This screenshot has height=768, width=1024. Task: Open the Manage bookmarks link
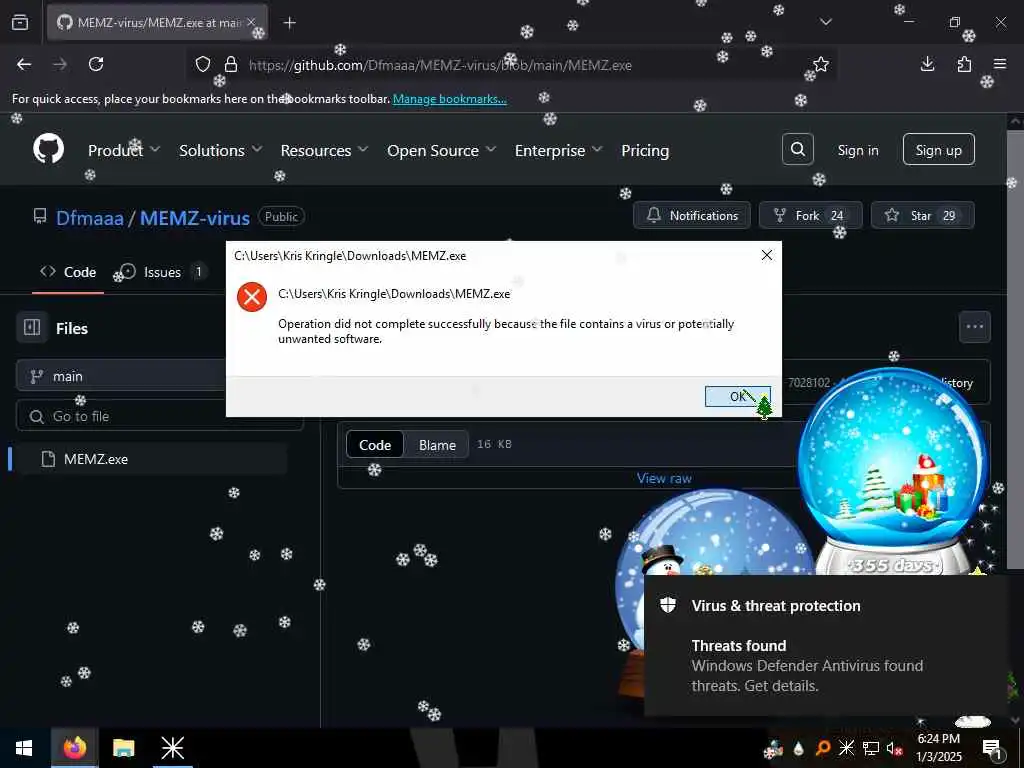coord(449,99)
